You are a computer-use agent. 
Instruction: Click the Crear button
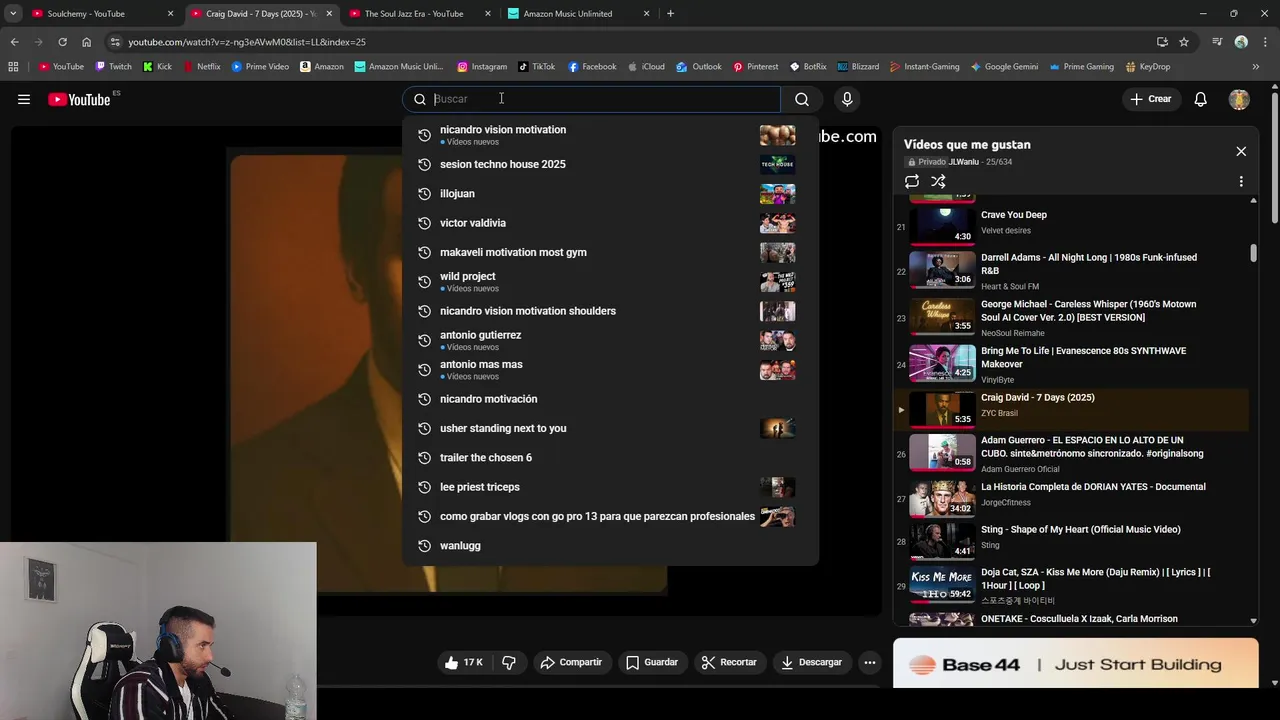point(1150,99)
